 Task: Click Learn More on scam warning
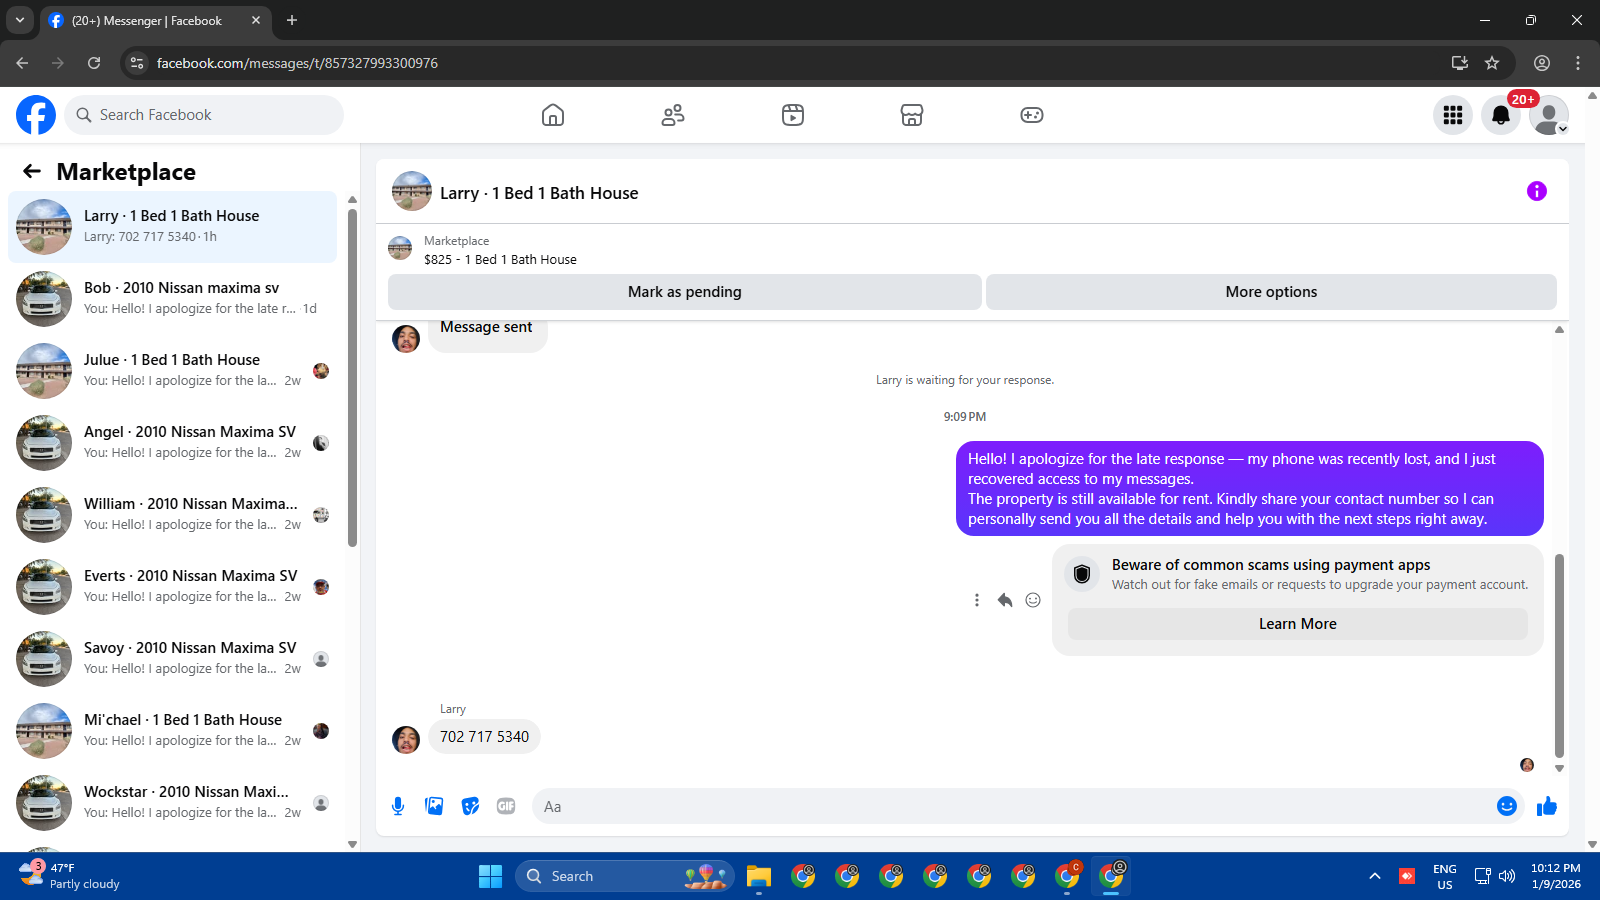tap(1298, 624)
